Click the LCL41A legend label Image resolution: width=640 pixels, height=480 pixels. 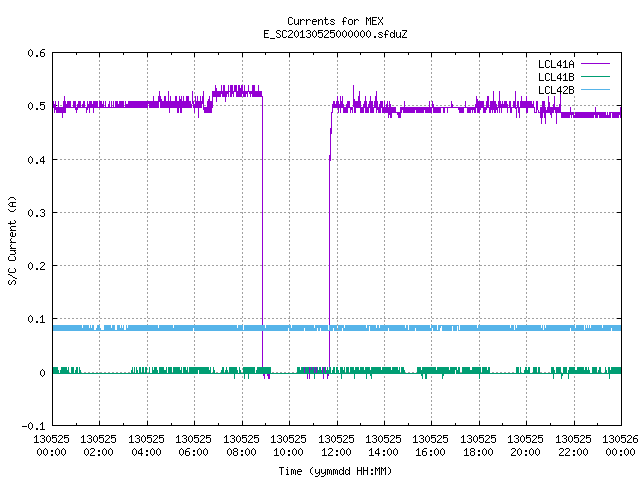coord(556,64)
